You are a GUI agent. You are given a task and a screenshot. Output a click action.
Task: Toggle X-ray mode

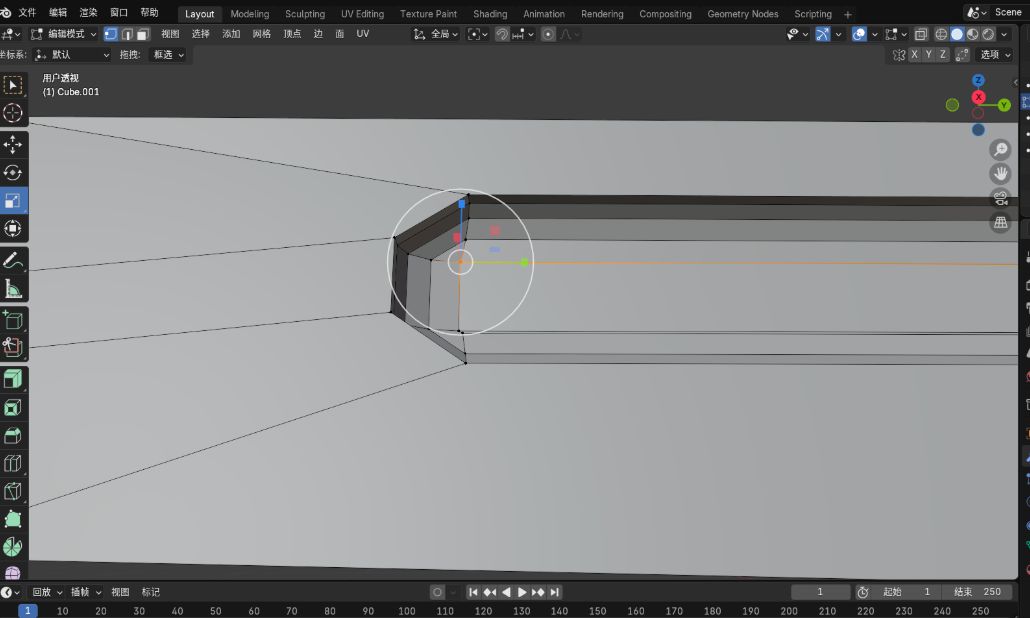coord(921,34)
